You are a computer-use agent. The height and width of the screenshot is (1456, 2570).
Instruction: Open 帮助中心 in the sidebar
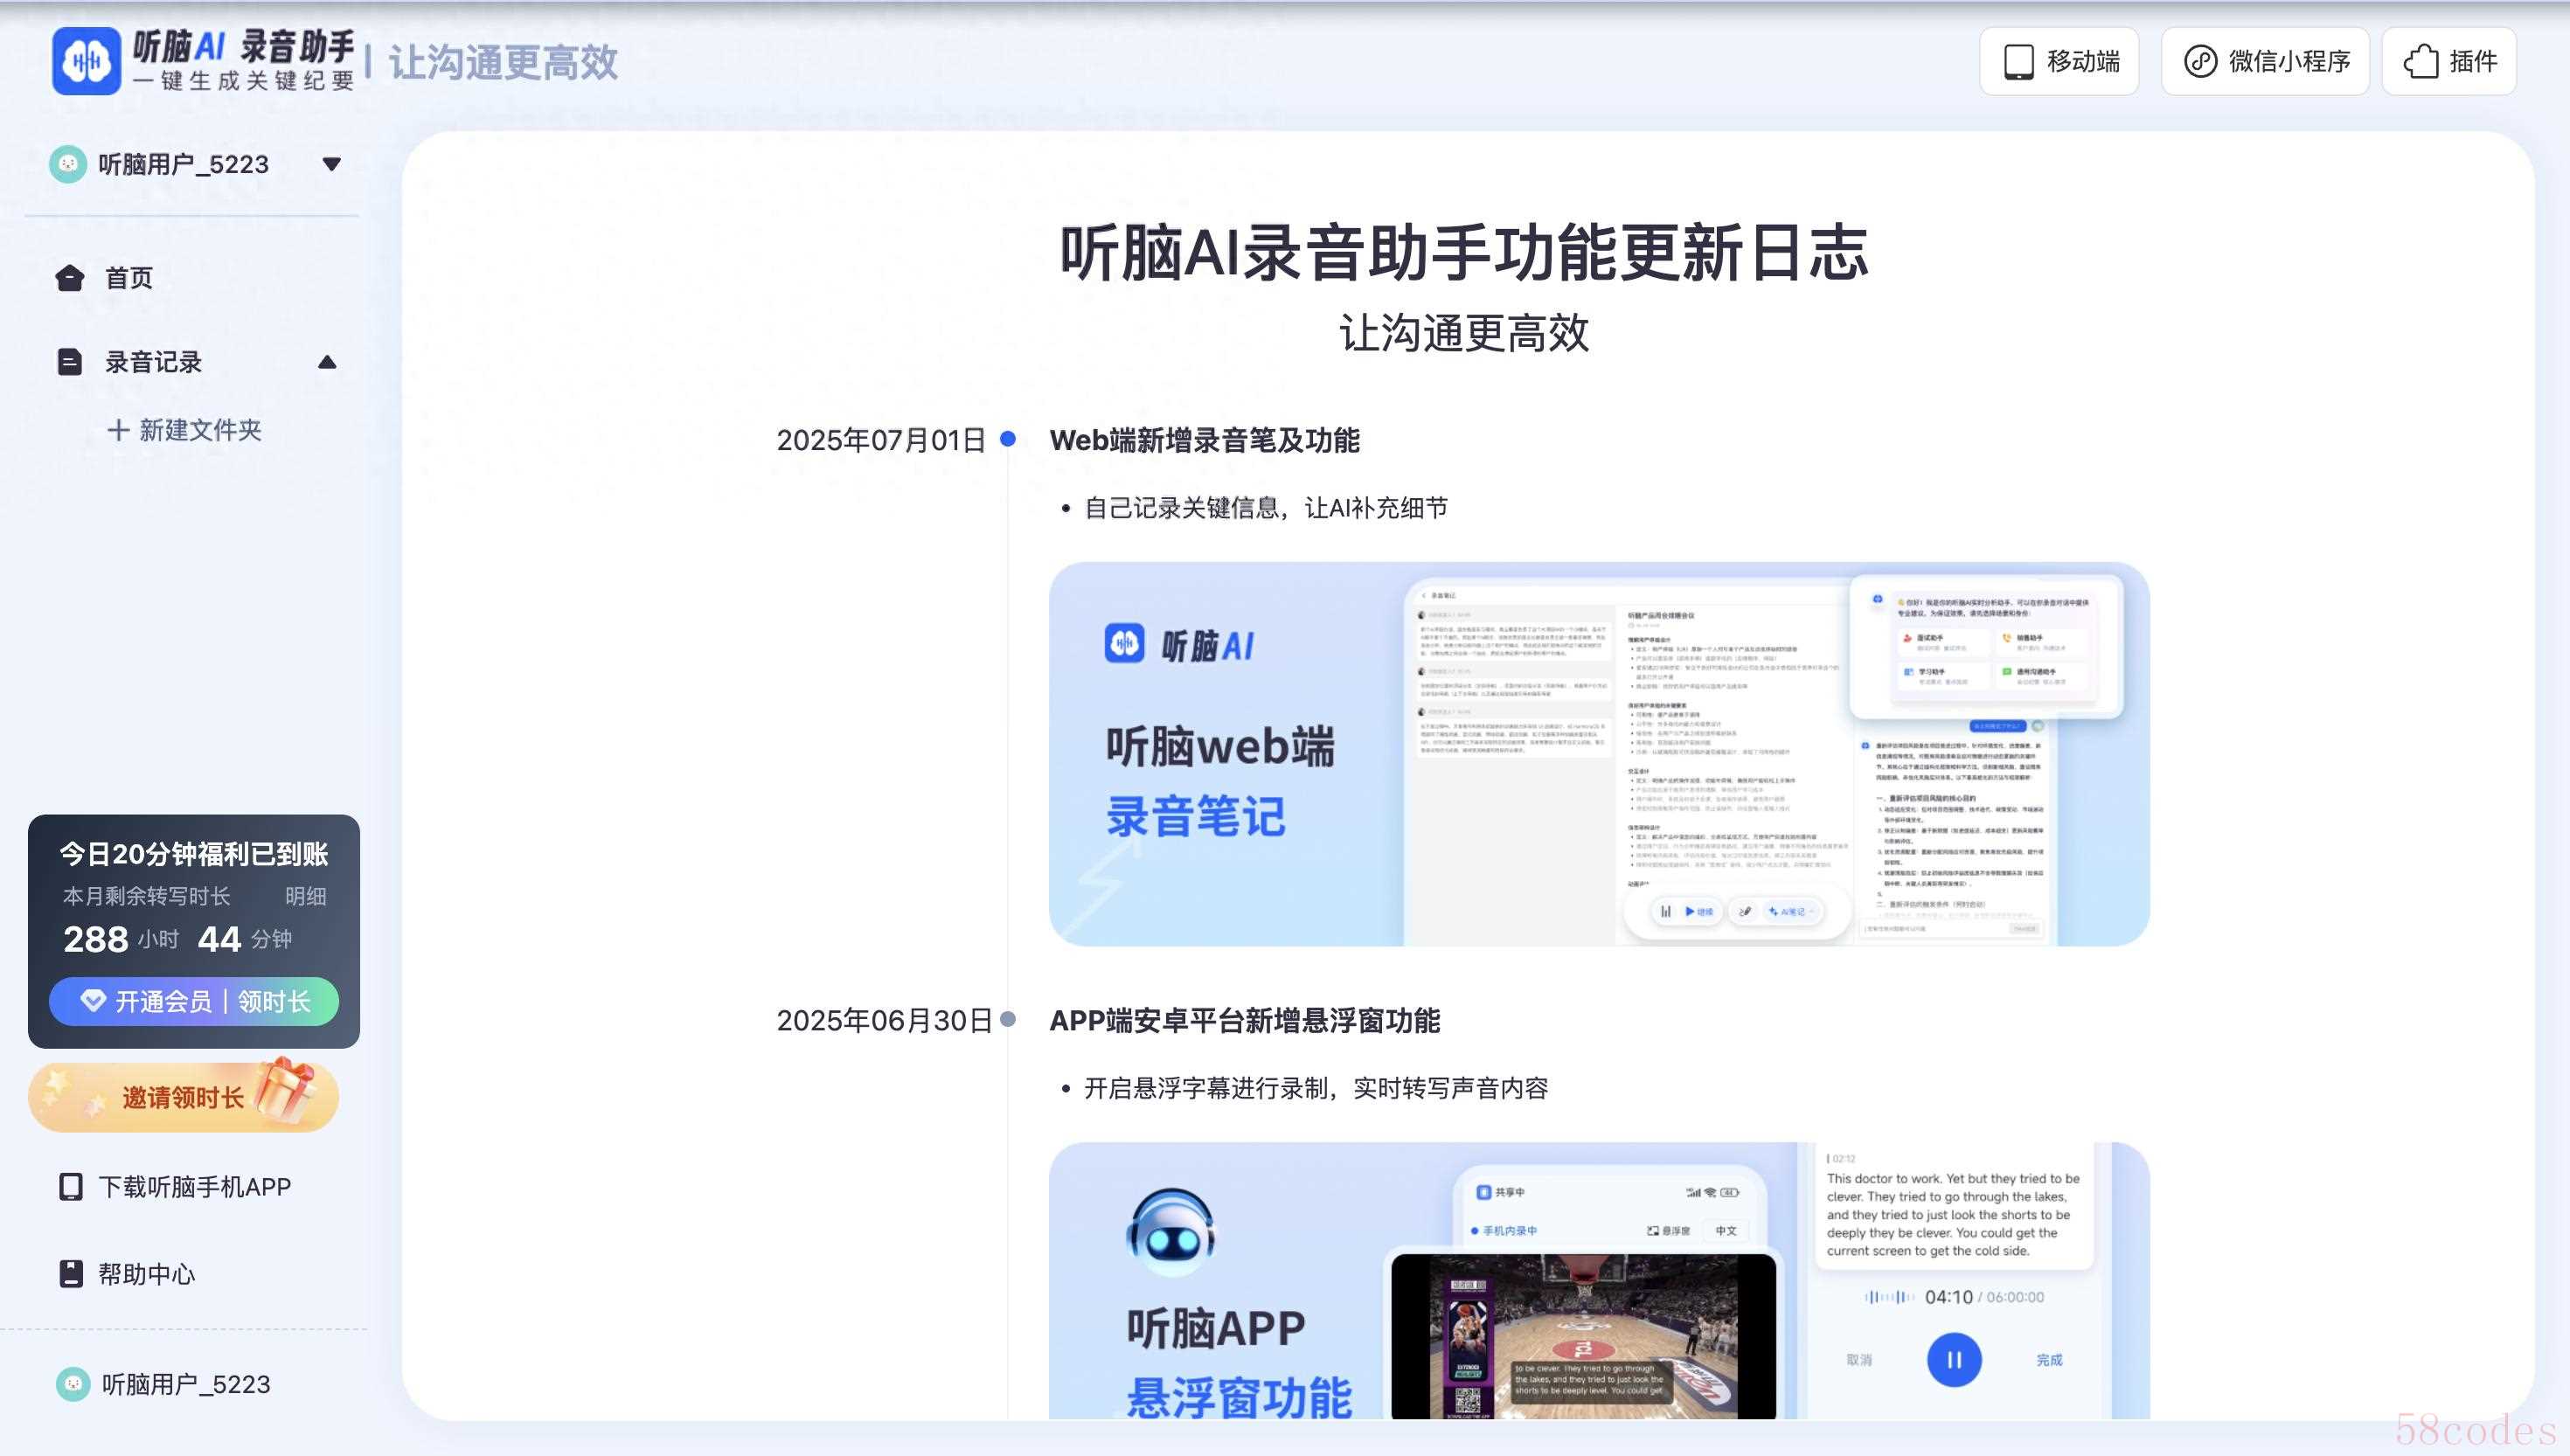point(127,1274)
